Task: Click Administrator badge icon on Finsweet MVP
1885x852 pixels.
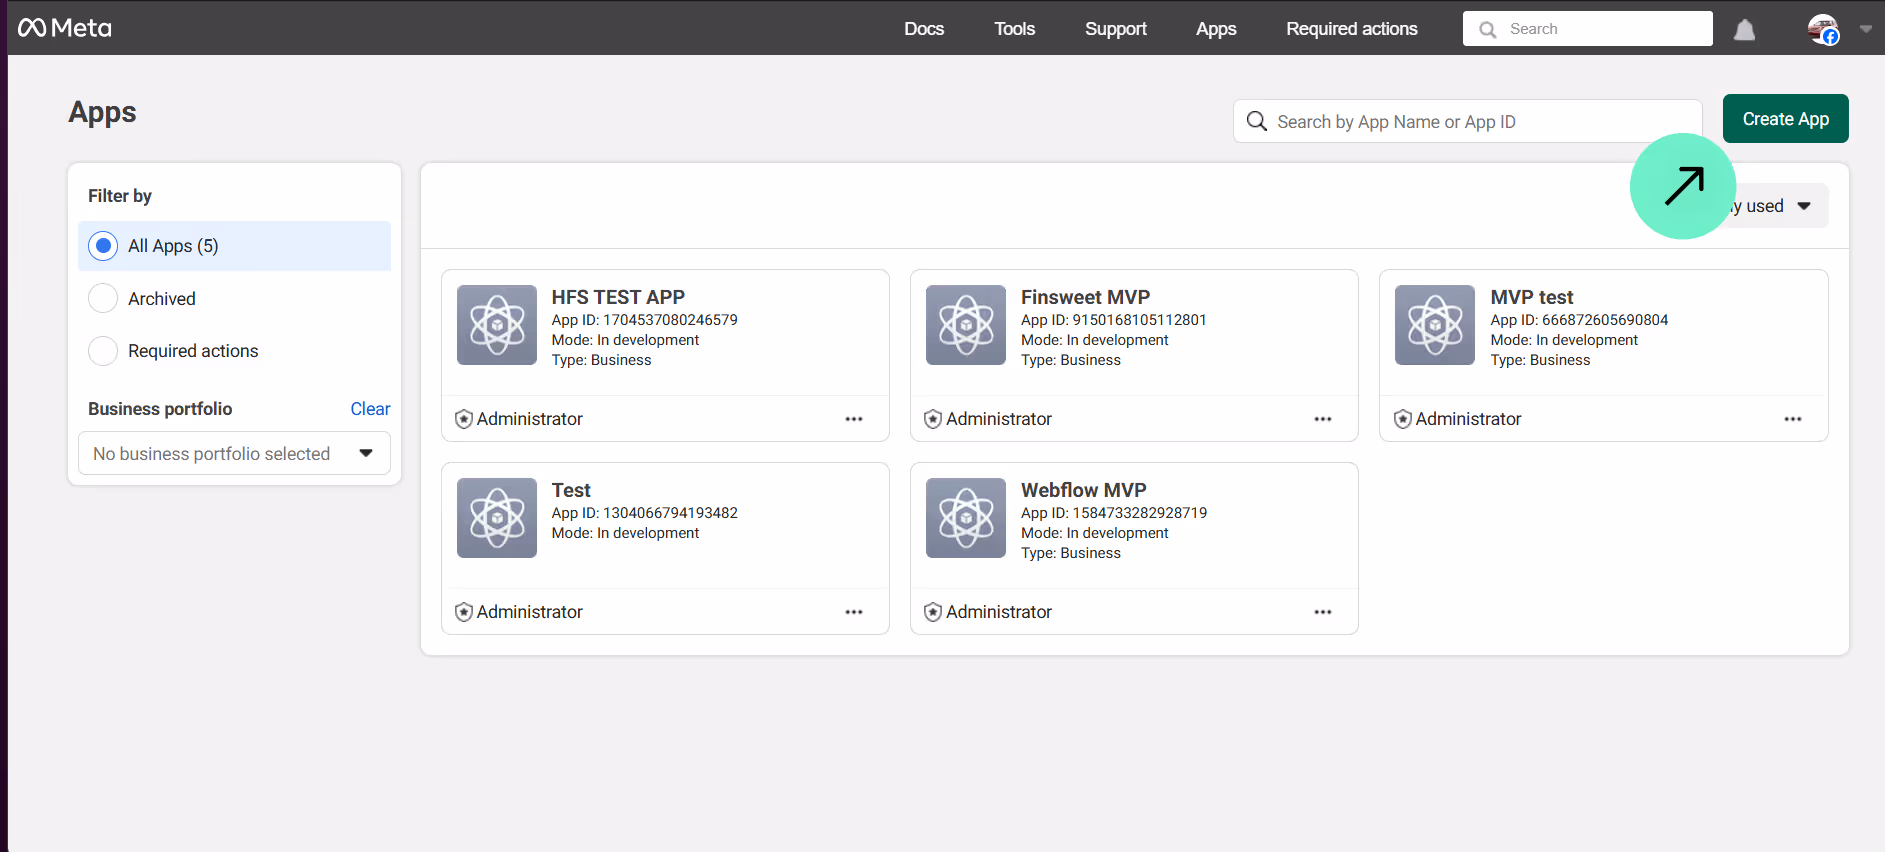Action: click(x=933, y=419)
